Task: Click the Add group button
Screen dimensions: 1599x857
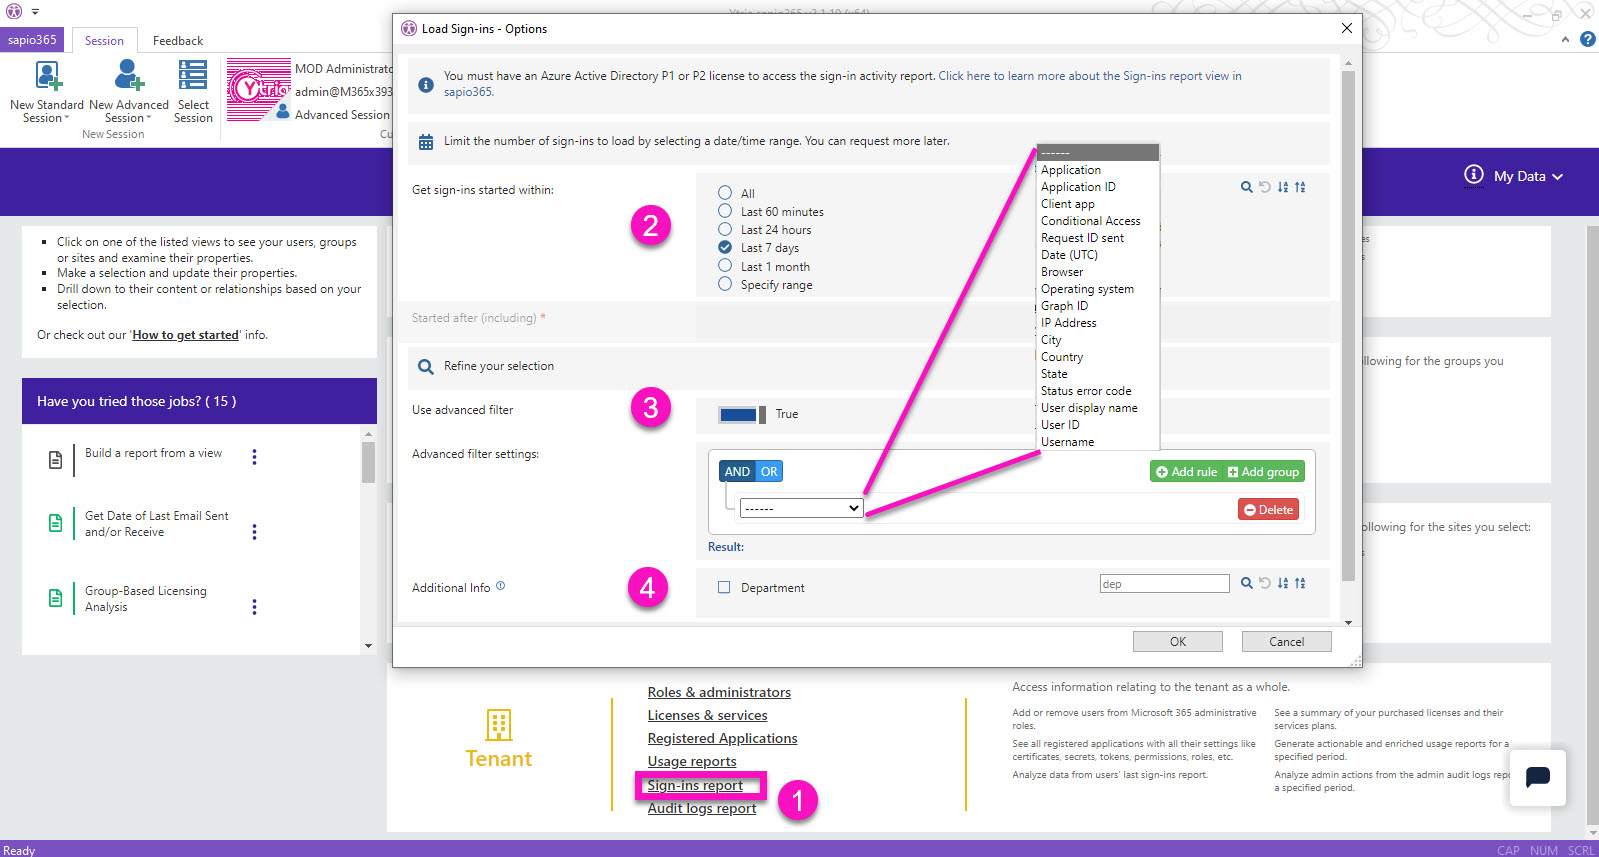Action: point(1263,472)
